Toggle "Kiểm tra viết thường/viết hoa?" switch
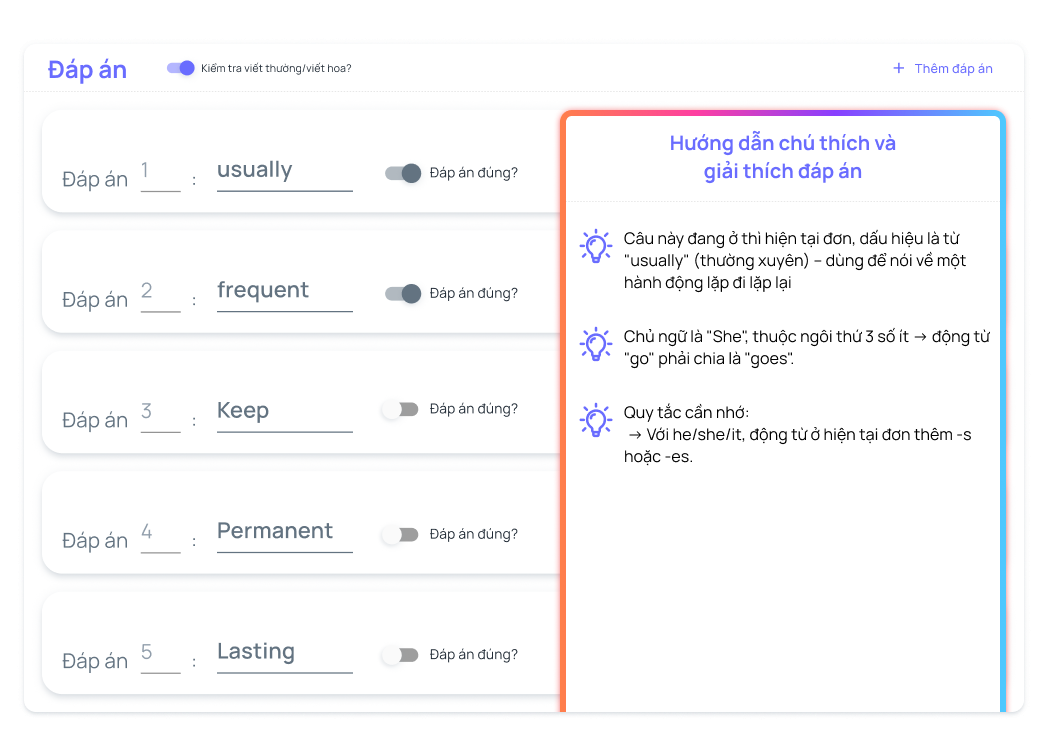The width and height of the screenshot is (1048, 738). click(181, 68)
